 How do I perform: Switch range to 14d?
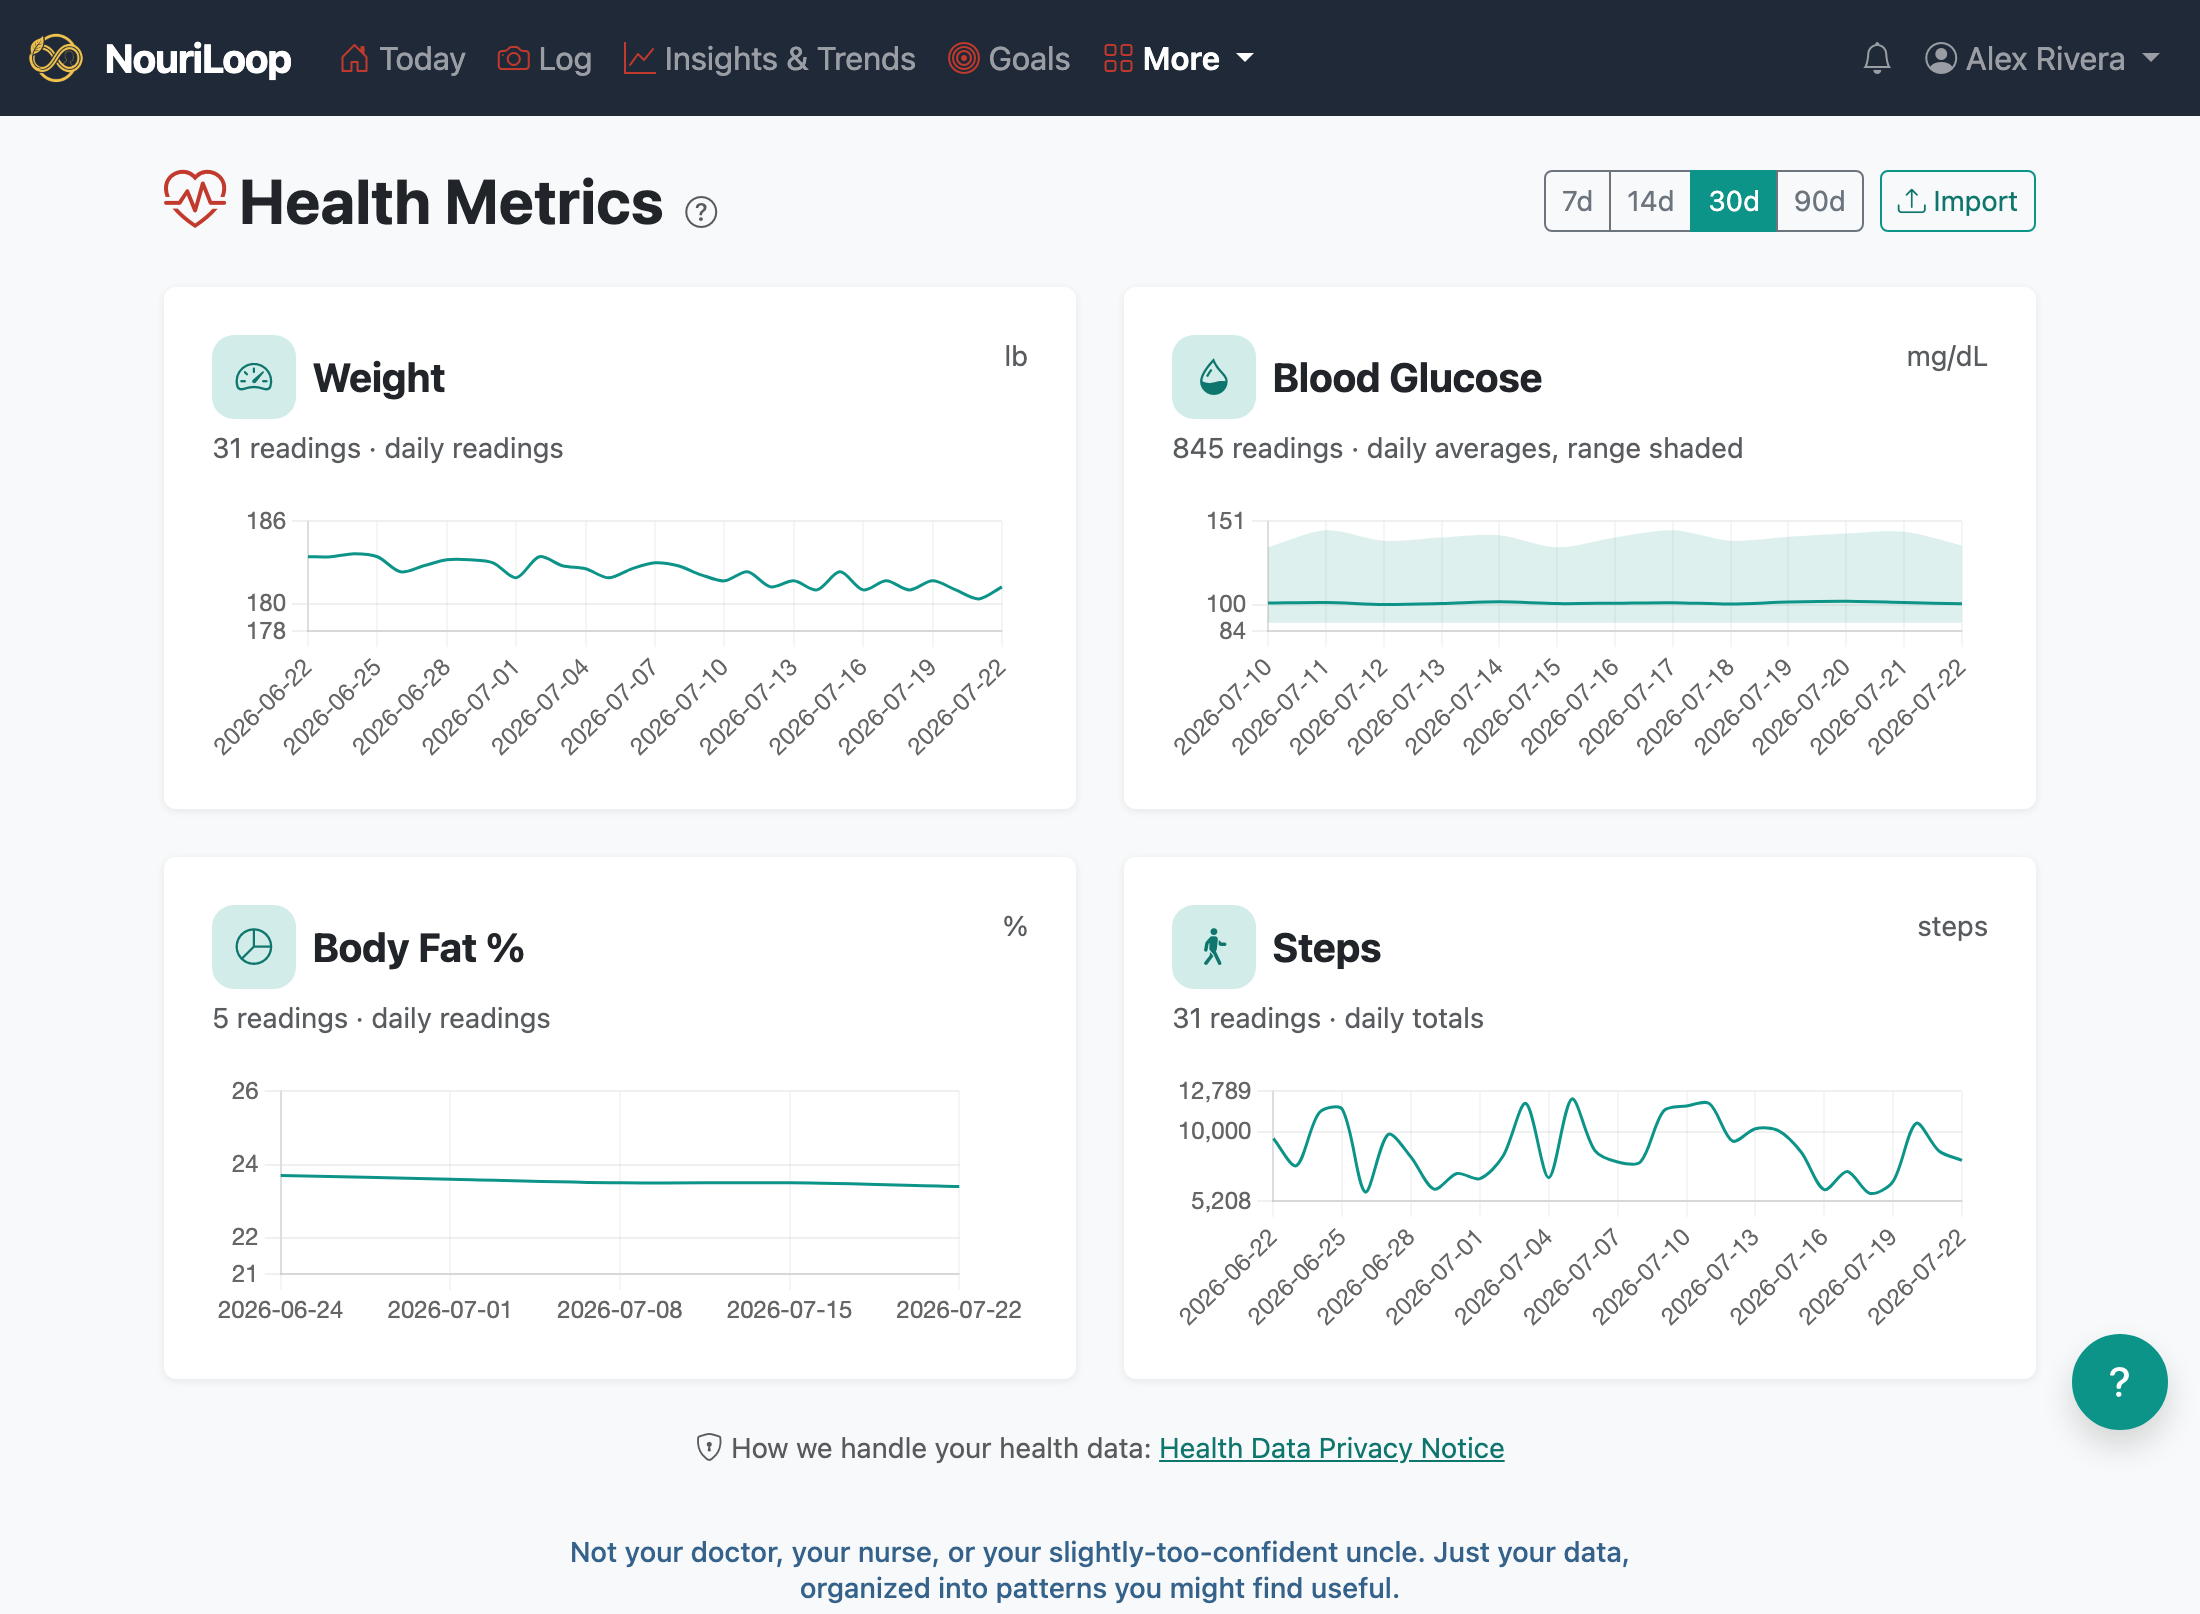pyautogui.click(x=1650, y=201)
